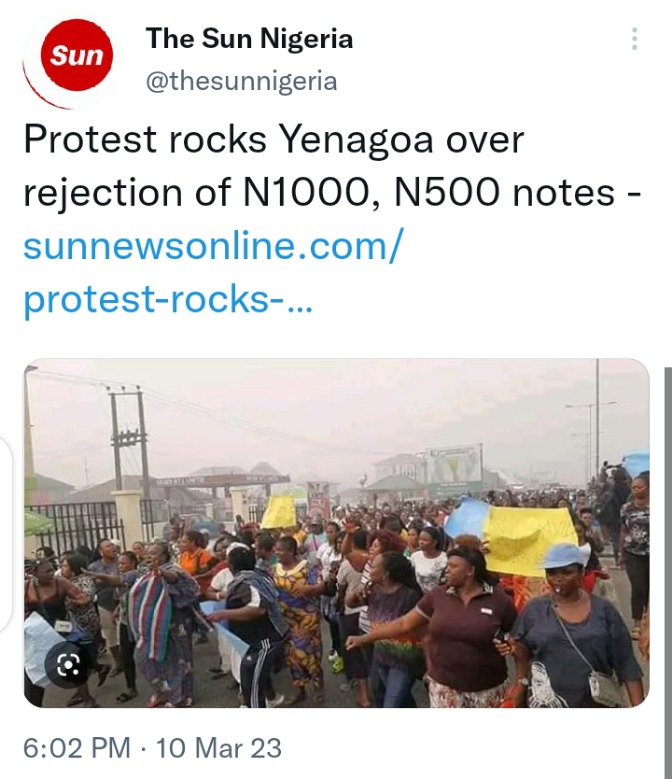
Task: Click the 6:02 PM timestamp
Action: 77,747
